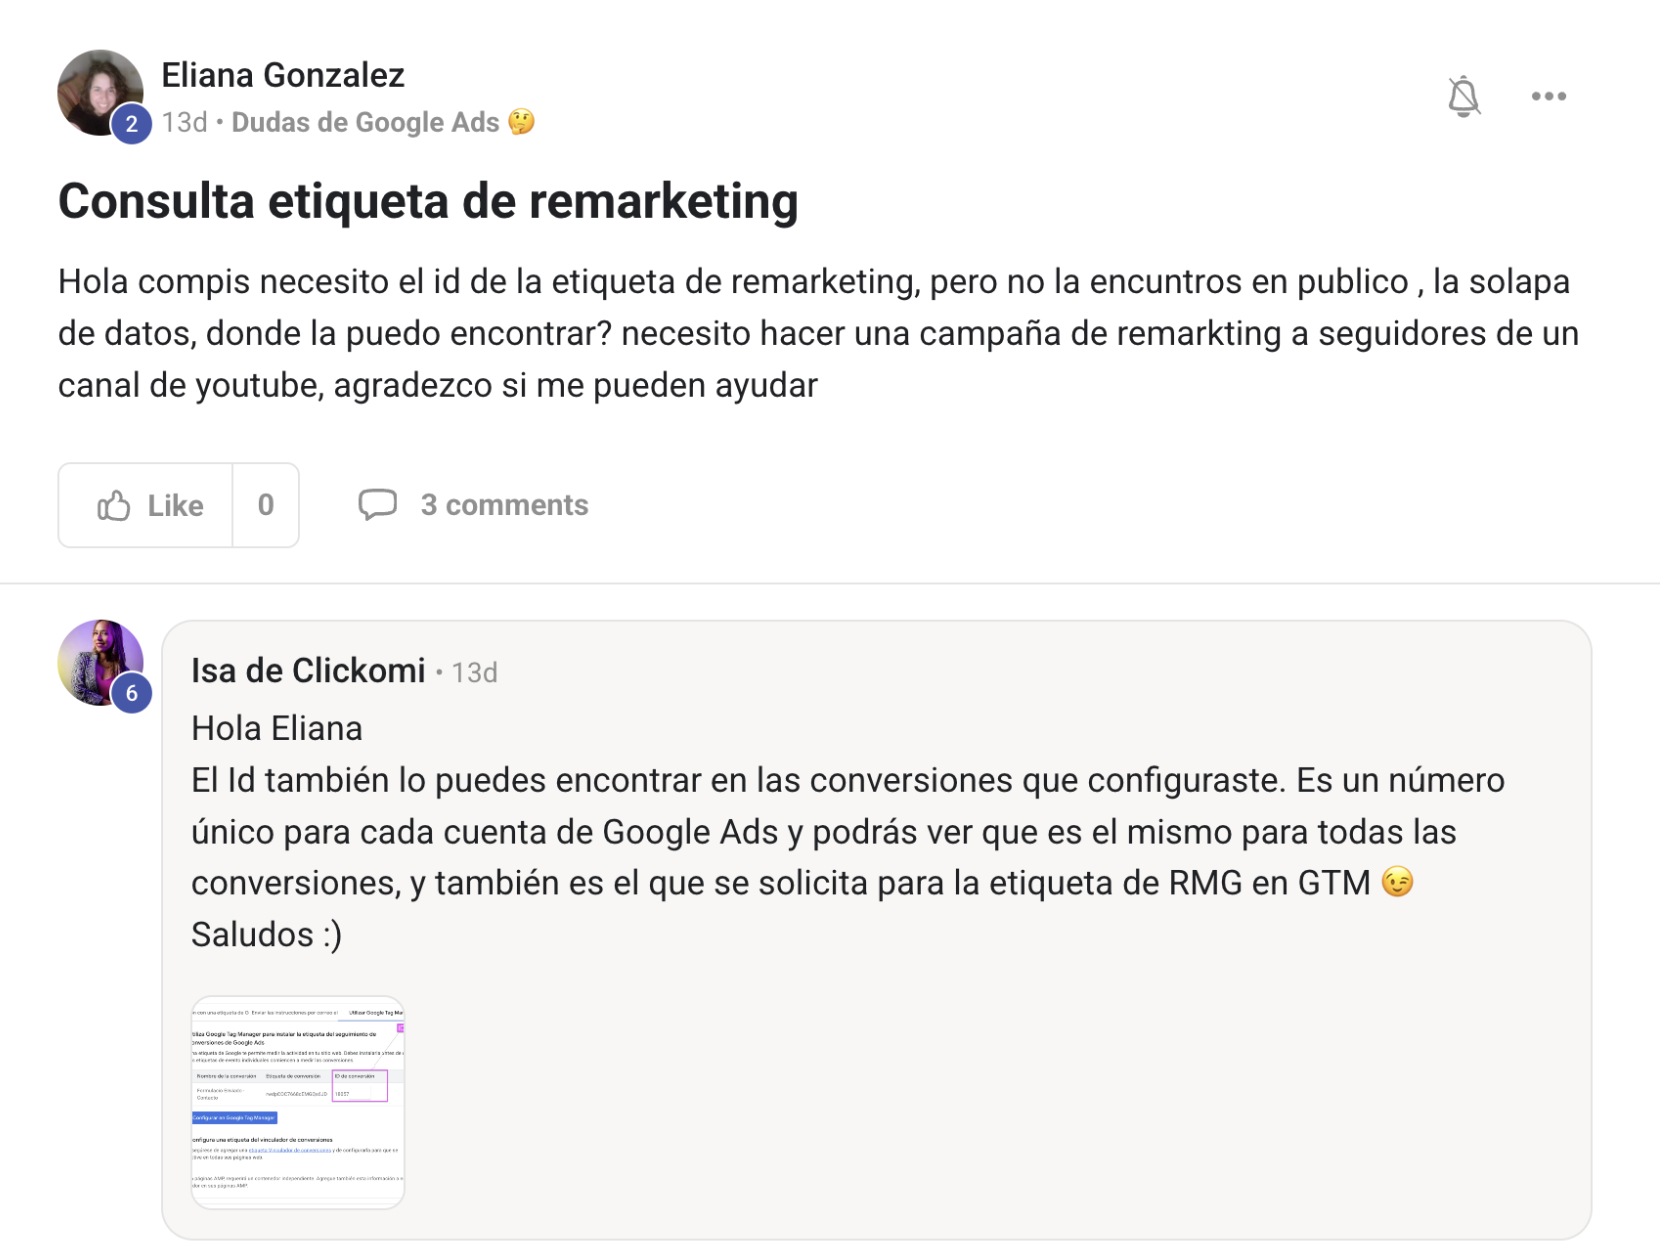Viewport: 1660px width, 1254px height.
Task: Open Eliana Gonzalez's profile picture
Action: [100, 93]
